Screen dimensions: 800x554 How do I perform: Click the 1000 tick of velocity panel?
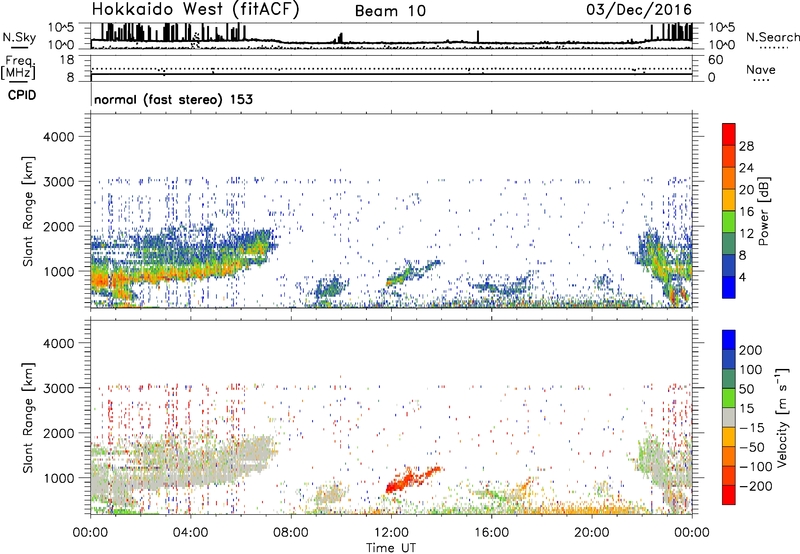tap(59, 478)
